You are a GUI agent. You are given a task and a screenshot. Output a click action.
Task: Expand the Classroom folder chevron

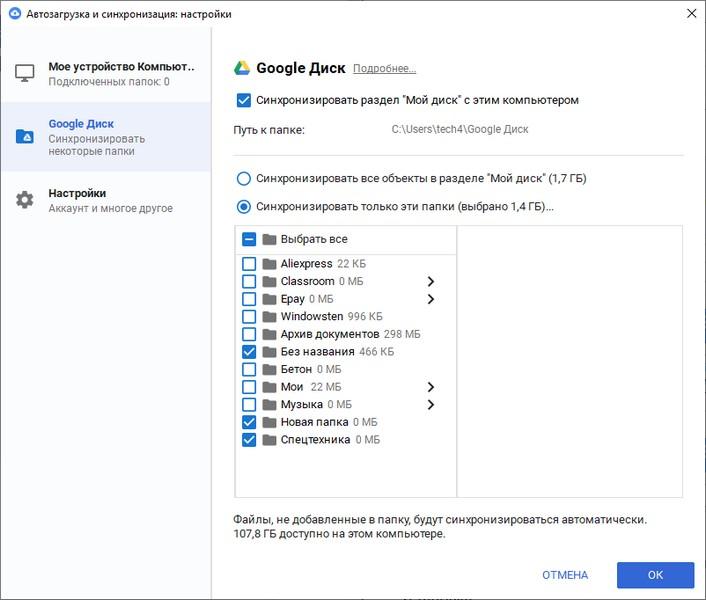point(431,281)
